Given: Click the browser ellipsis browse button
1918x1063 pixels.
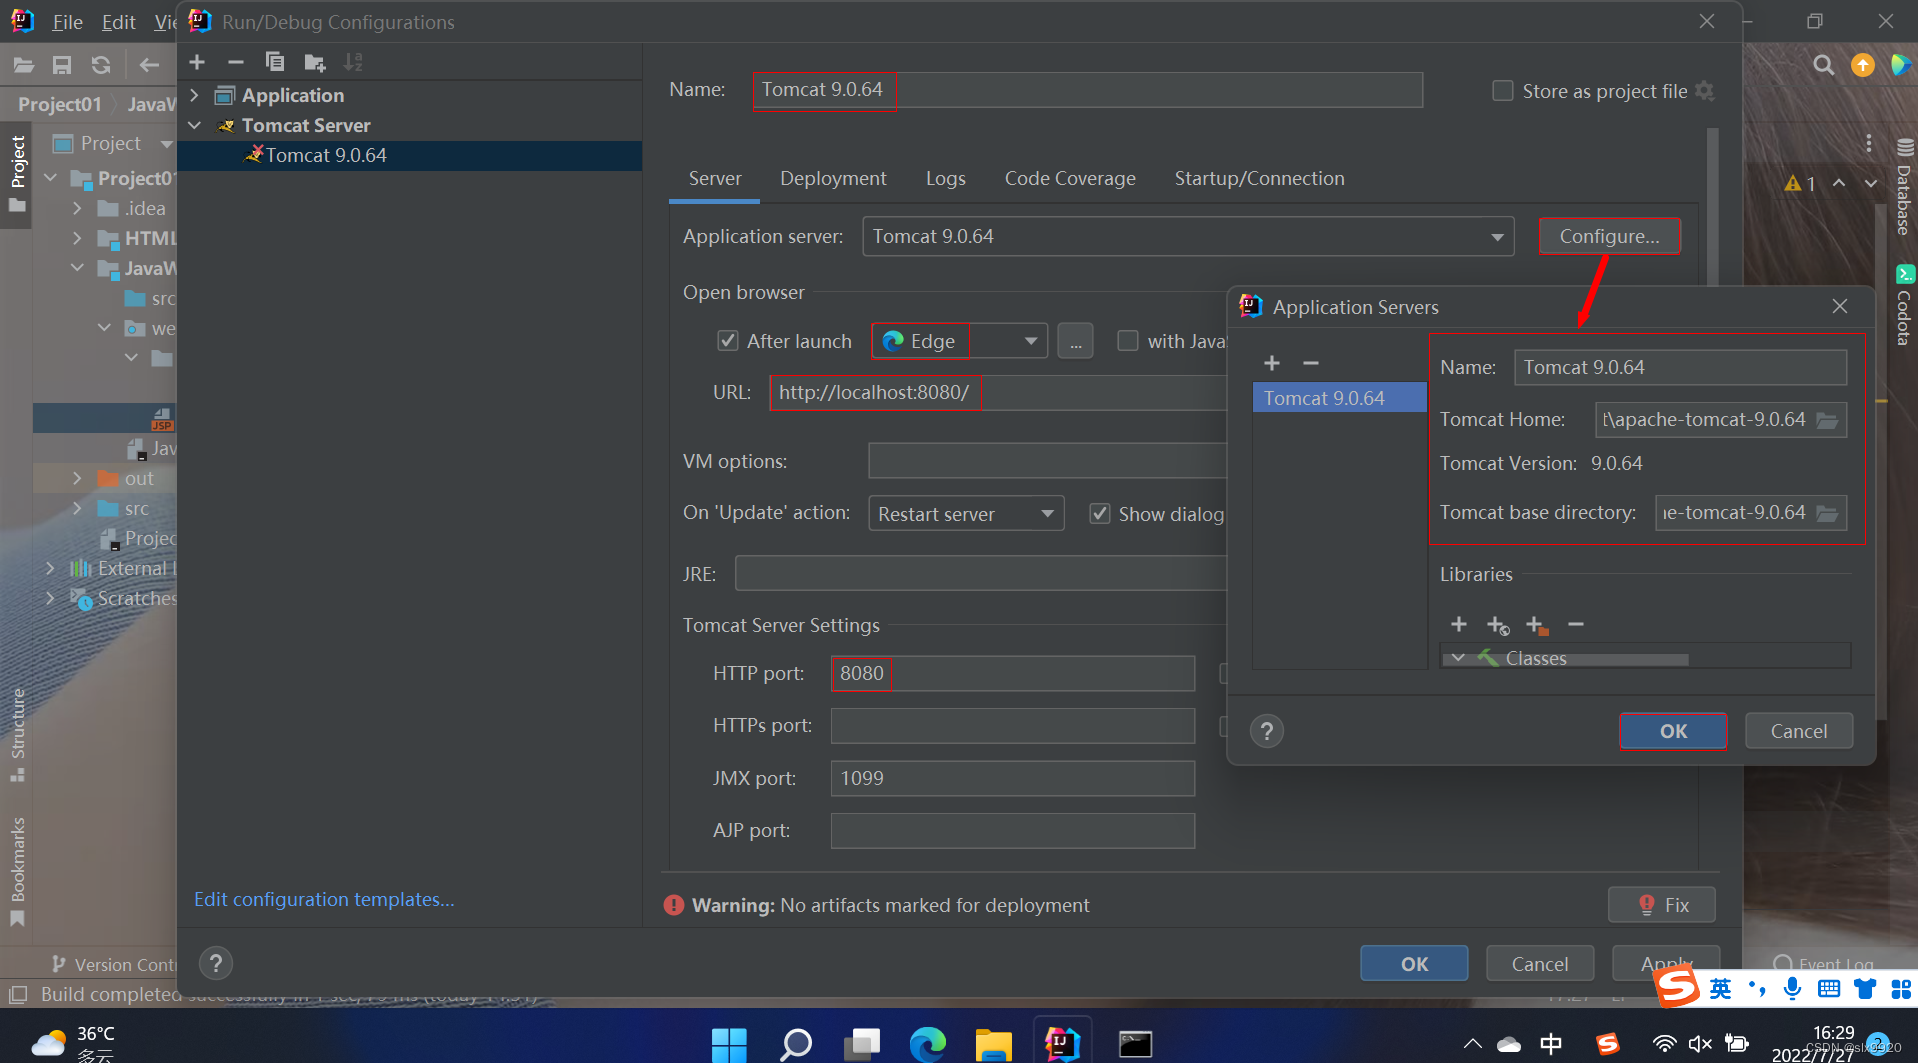Looking at the screenshot, I should tap(1075, 342).
